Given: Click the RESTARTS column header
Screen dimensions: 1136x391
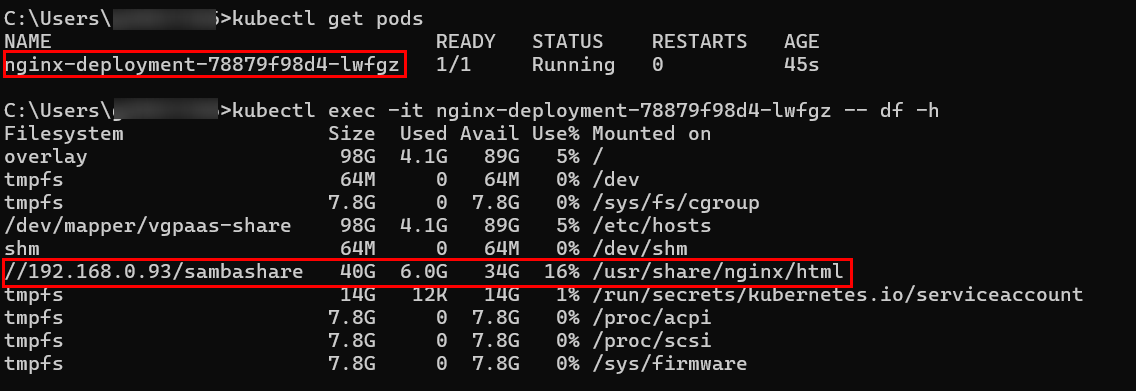Looking at the screenshot, I should coord(699,41).
